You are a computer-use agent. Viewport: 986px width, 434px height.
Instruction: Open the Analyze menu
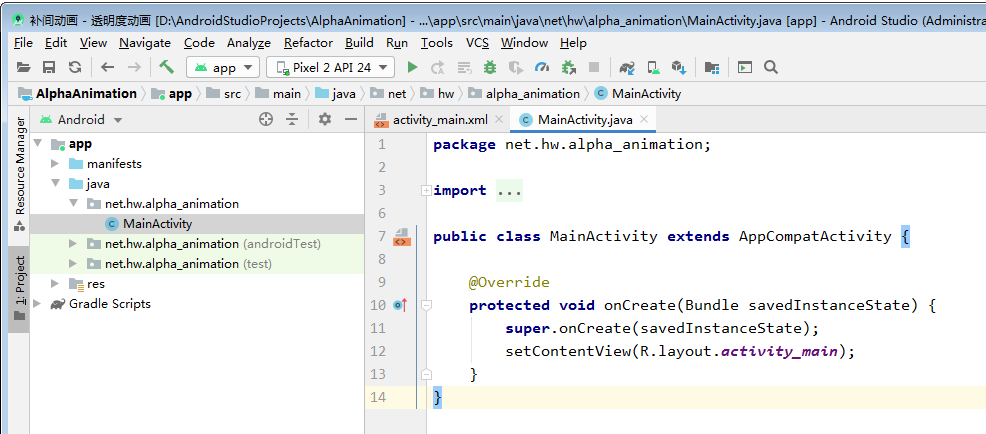click(249, 43)
